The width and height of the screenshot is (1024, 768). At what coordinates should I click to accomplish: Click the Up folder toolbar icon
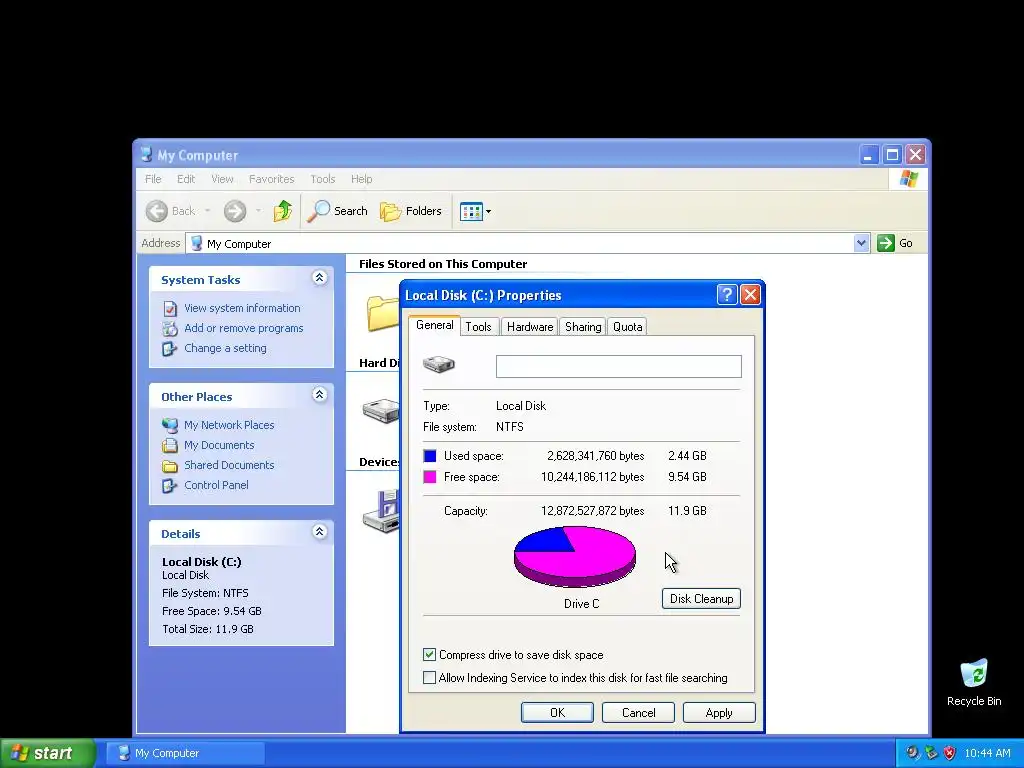[x=282, y=211]
